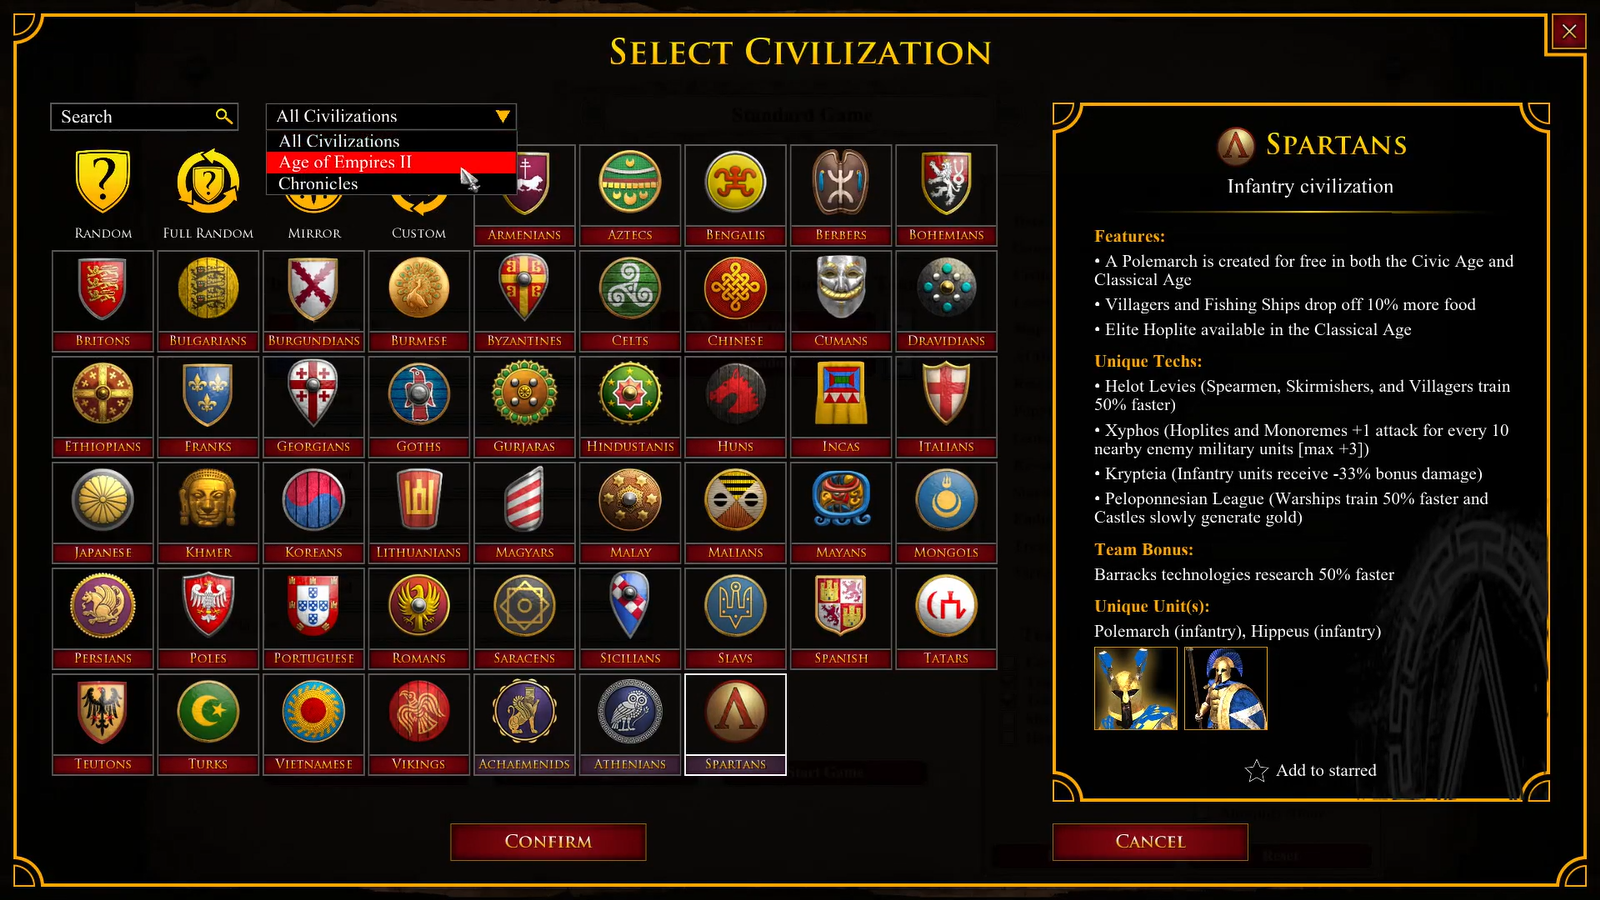1600x900 pixels.
Task: Choose the Random question-mark shield
Action: pos(103,182)
